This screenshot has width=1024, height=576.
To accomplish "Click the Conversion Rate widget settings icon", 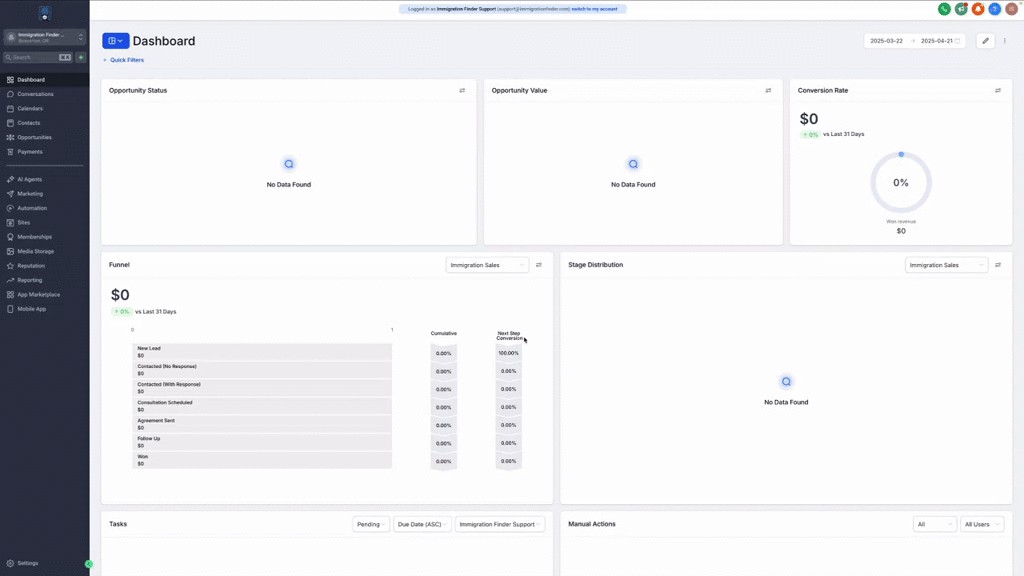I will click(x=997, y=91).
